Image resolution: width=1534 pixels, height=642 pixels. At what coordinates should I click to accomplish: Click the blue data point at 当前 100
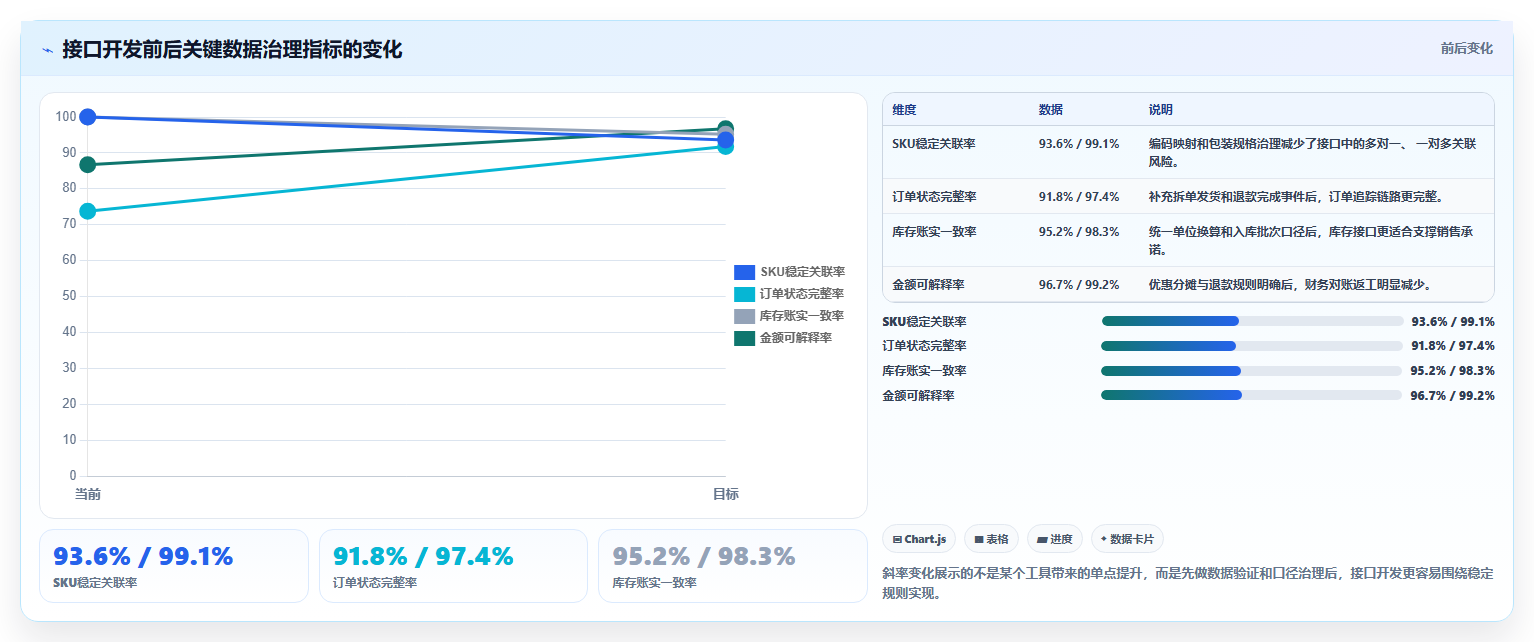[88, 117]
